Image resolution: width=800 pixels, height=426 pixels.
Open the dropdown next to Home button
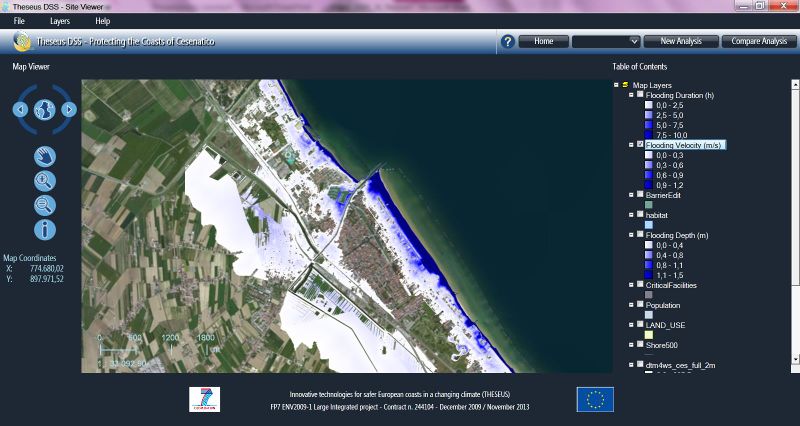(634, 42)
